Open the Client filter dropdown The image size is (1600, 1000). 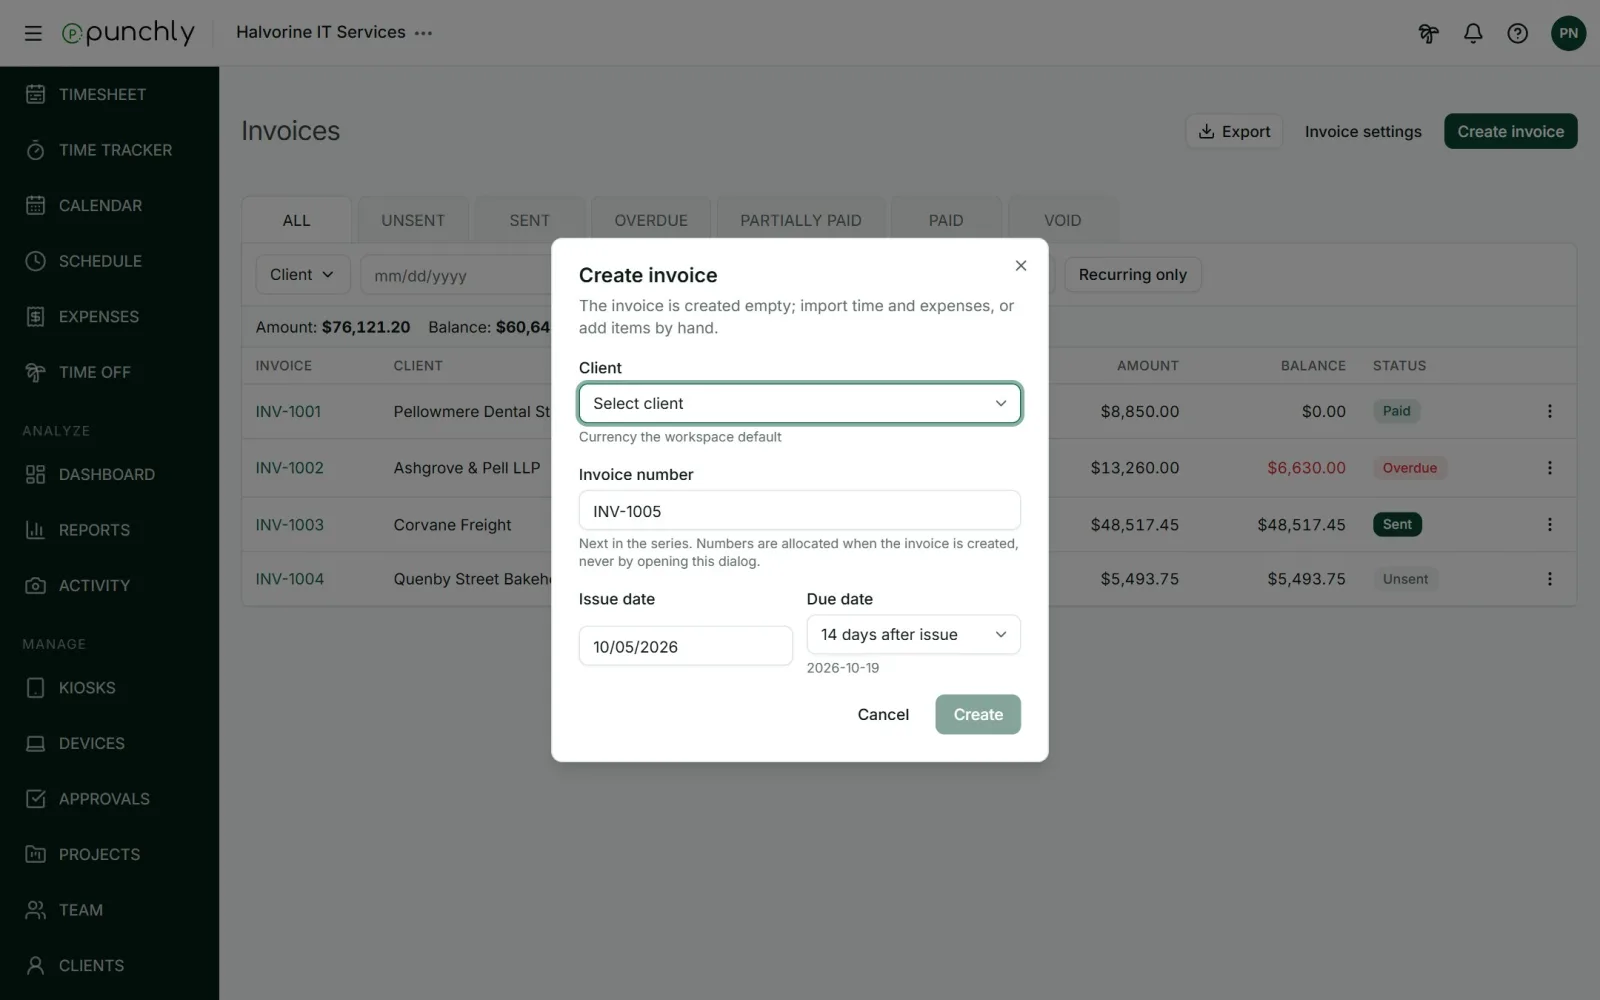302,274
